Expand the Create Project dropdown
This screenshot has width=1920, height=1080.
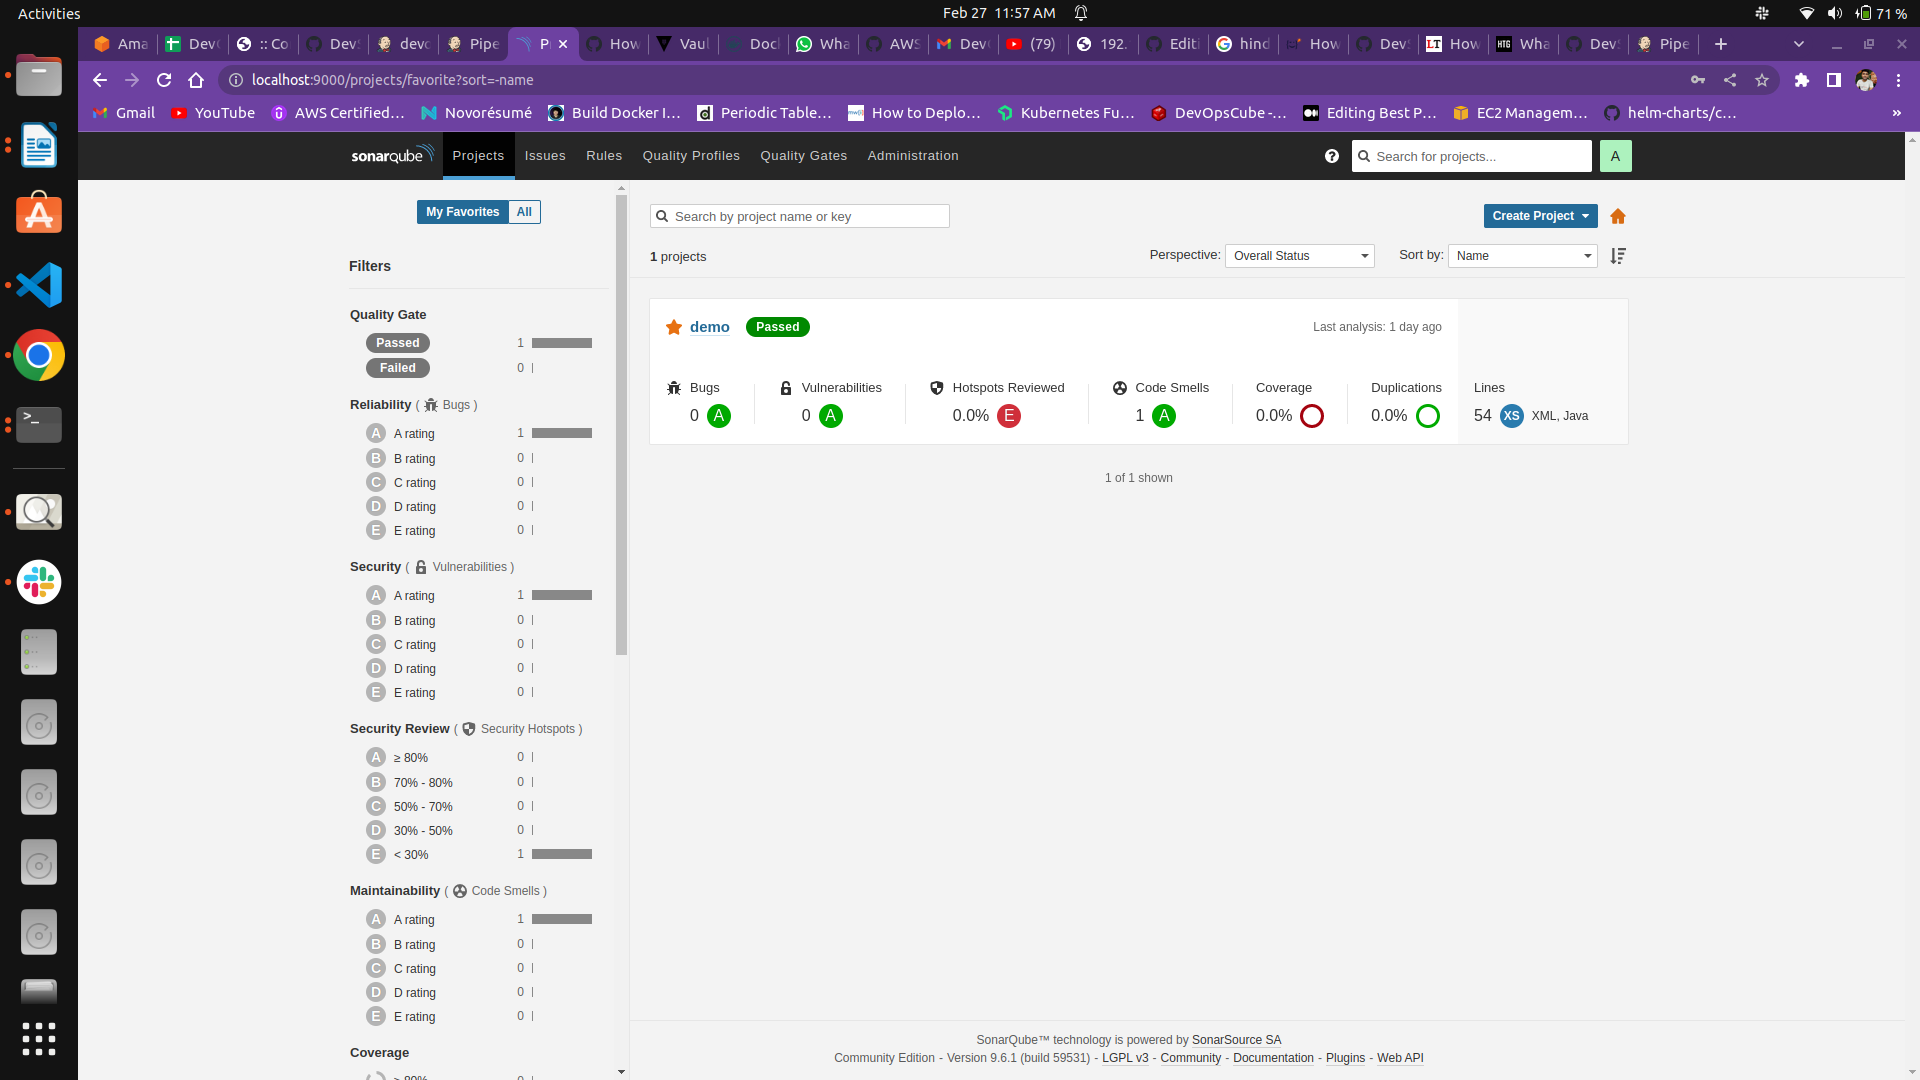point(1540,216)
